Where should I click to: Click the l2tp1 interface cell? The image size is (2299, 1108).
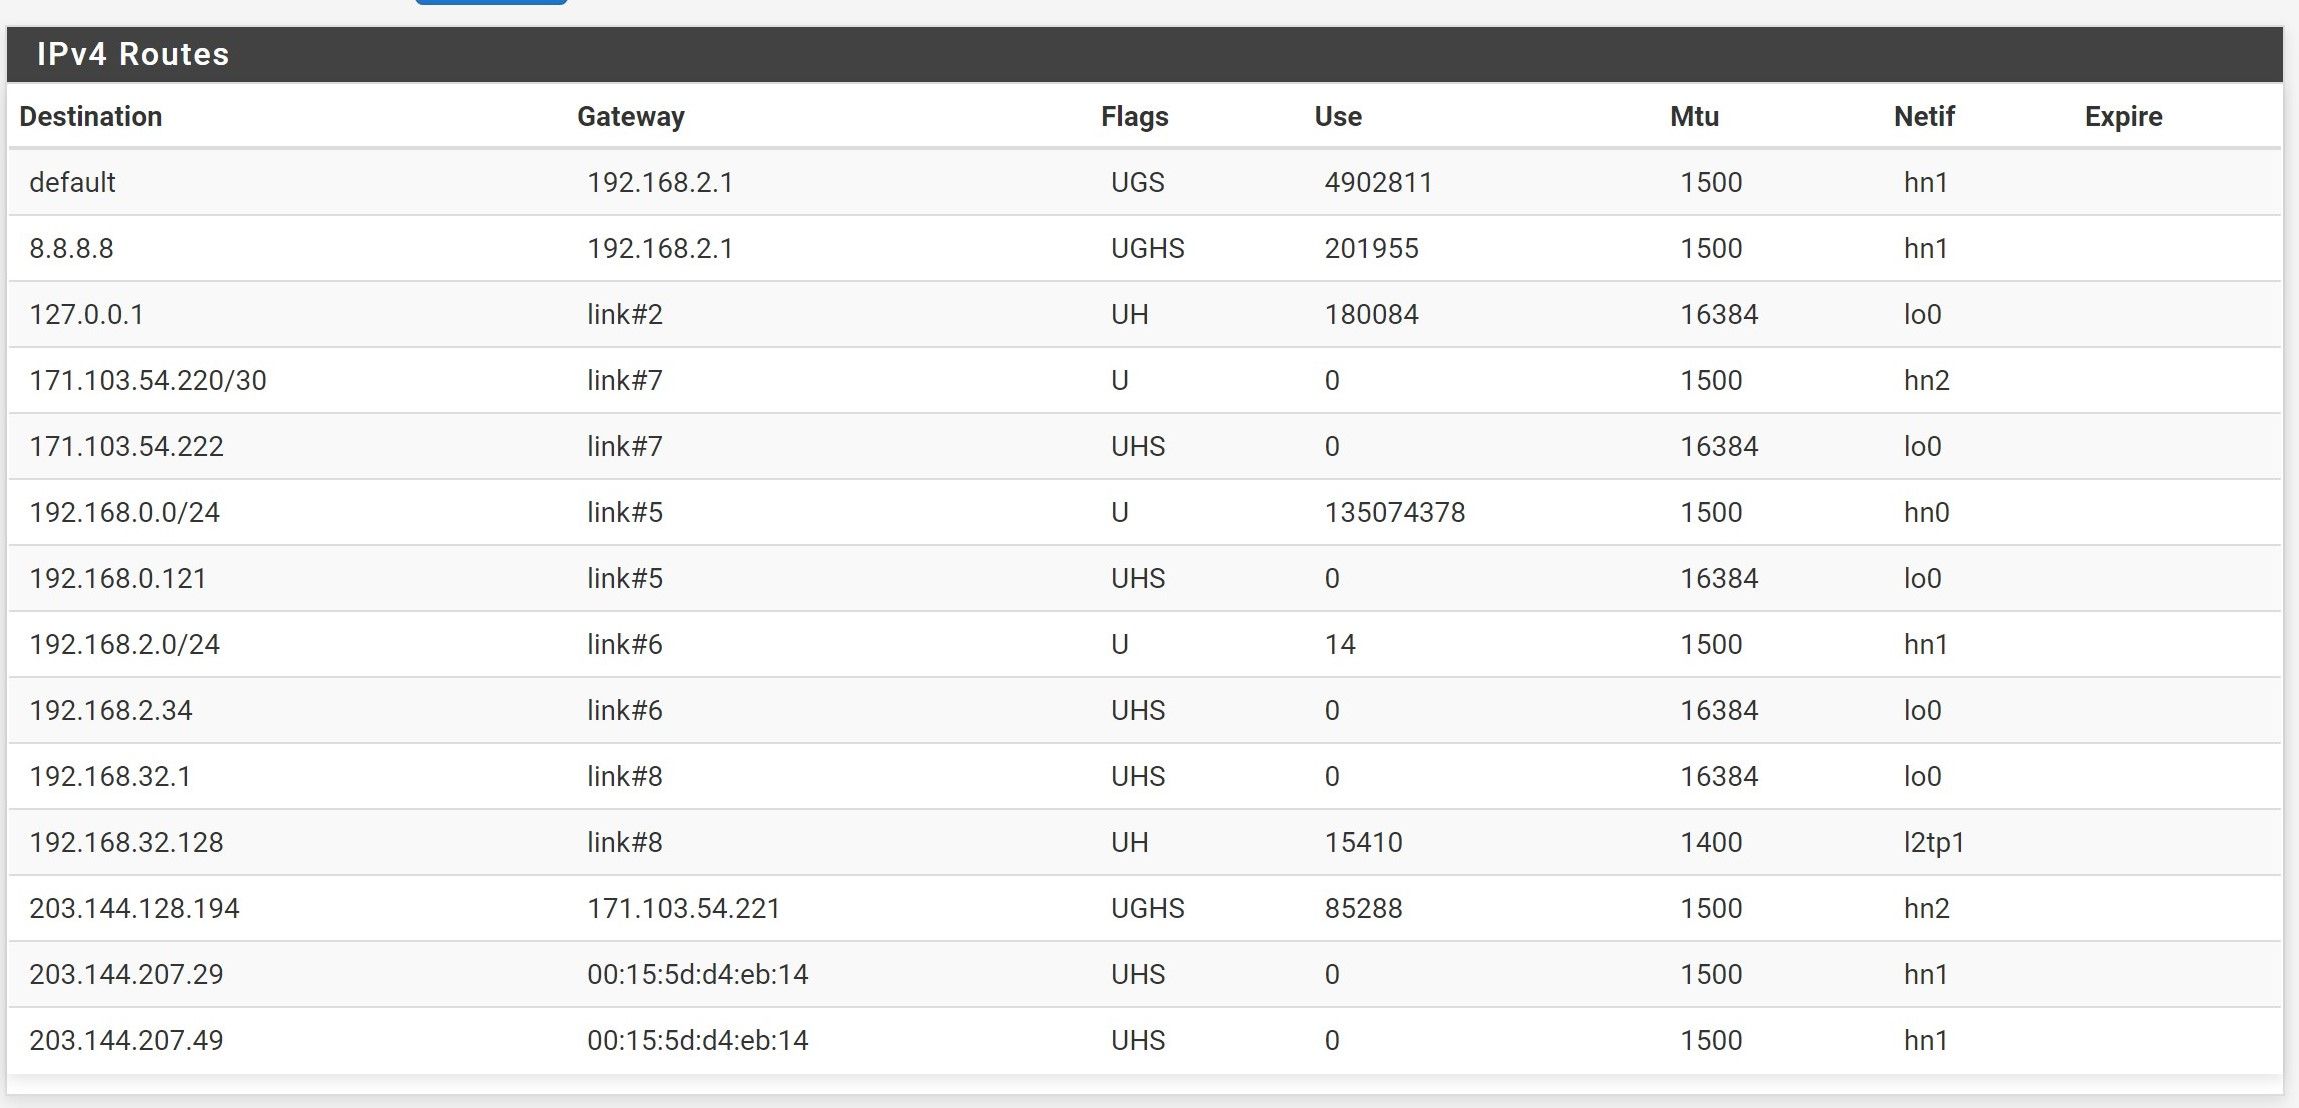(1933, 843)
